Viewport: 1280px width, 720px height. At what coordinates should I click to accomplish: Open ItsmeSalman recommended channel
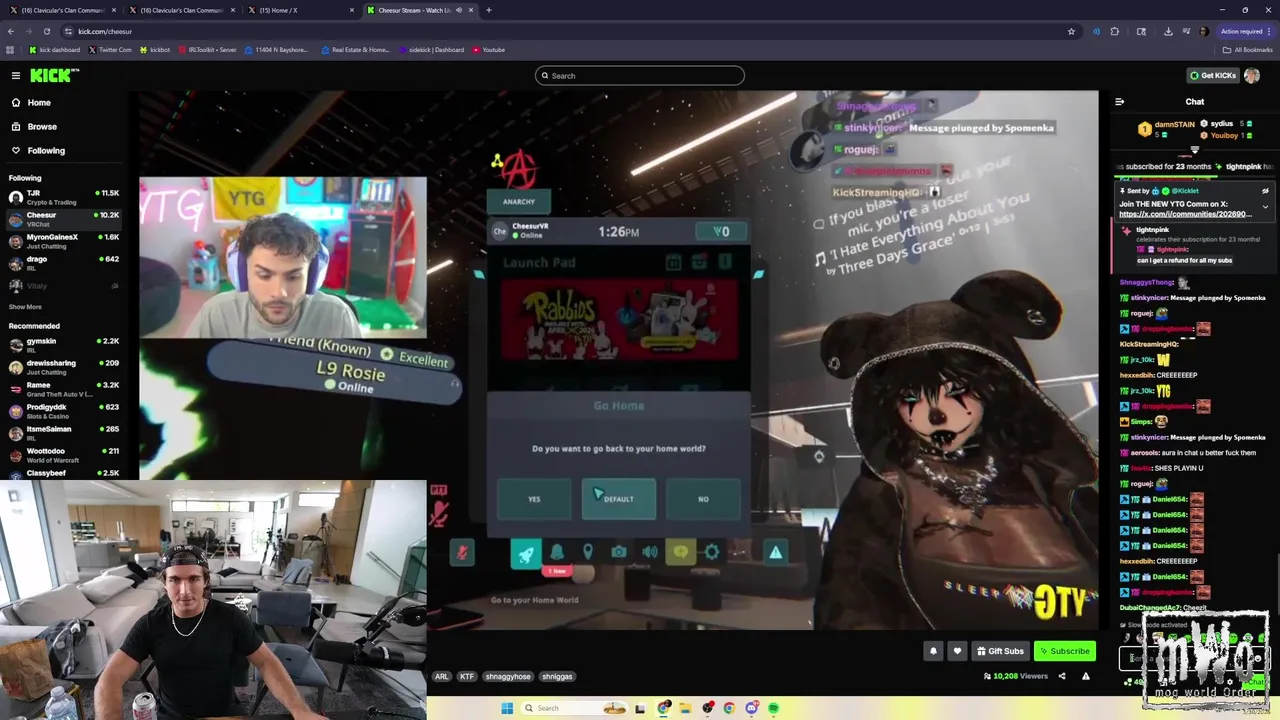pyautogui.click(x=63, y=433)
